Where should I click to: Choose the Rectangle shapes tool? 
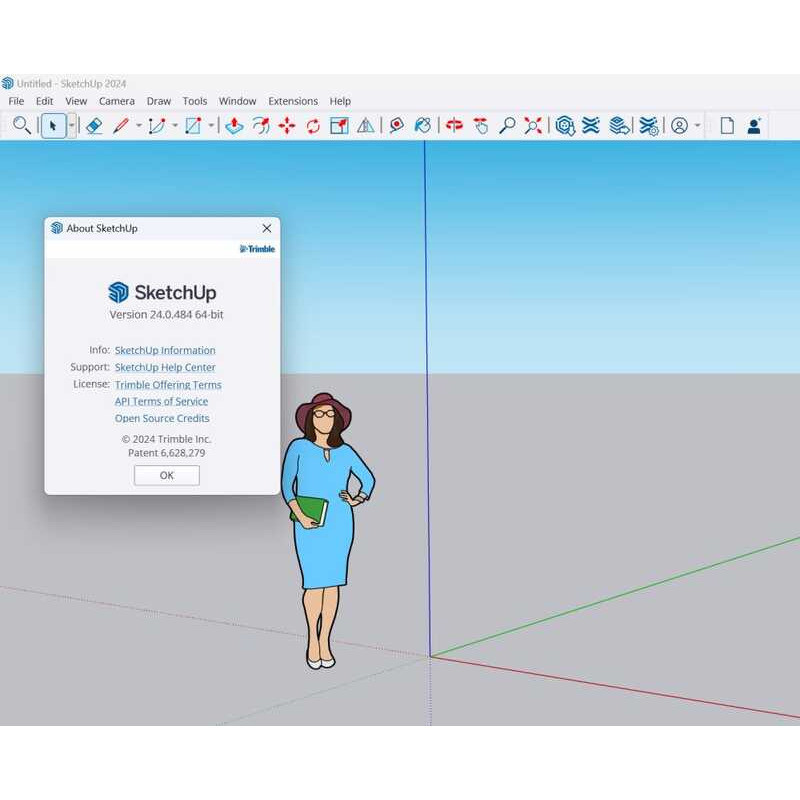click(192, 126)
